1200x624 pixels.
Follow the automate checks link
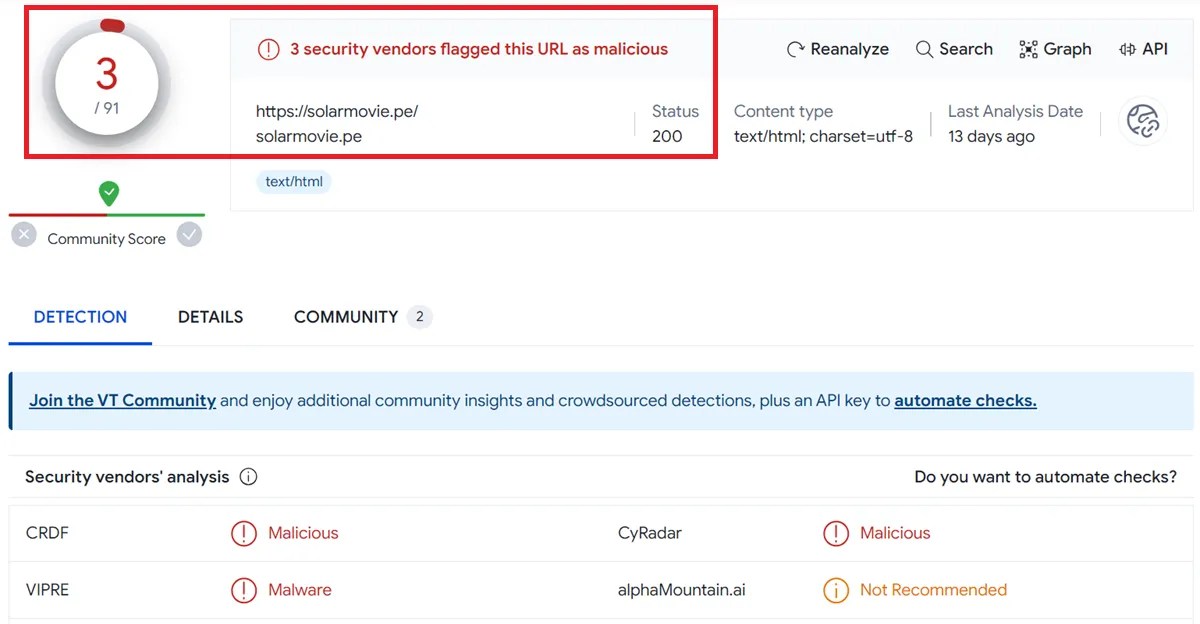coord(965,401)
